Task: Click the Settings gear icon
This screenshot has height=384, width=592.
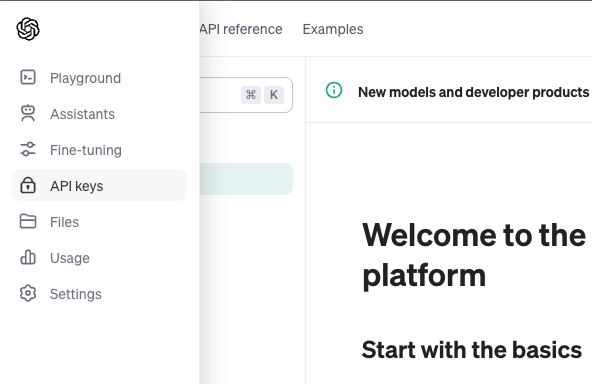Action: click(x=28, y=293)
